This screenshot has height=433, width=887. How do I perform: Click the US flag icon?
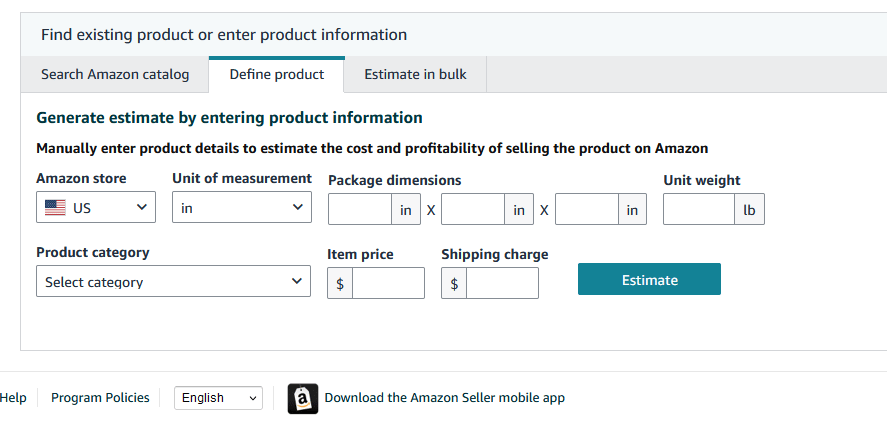coord(56,208)
